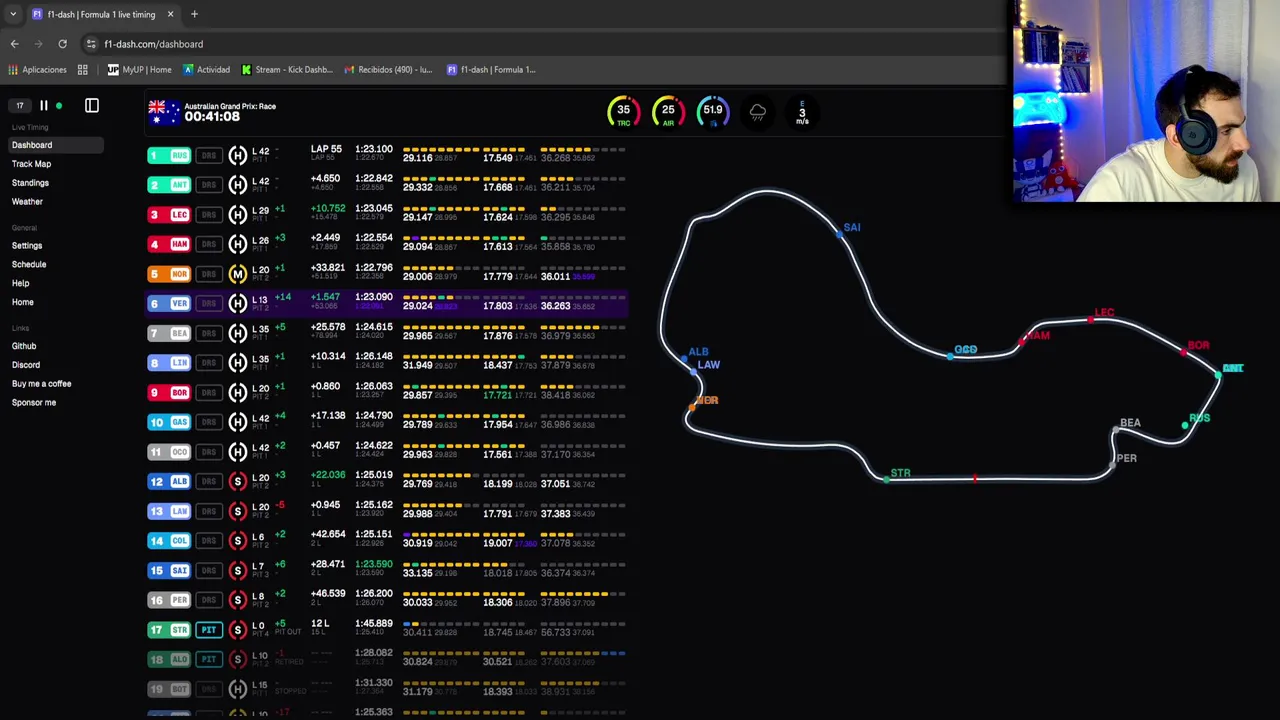Select the BEA driver tag in position 7
Viewport: 1280px width, 720px height.
pyautogui.click(x=169, y=333)
